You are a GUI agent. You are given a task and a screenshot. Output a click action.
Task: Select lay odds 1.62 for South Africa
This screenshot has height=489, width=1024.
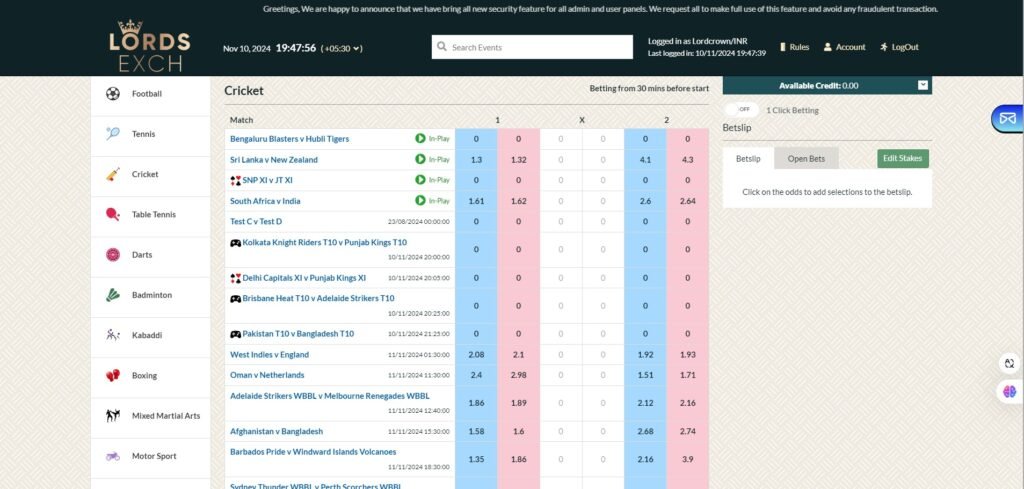click(519, 201)
